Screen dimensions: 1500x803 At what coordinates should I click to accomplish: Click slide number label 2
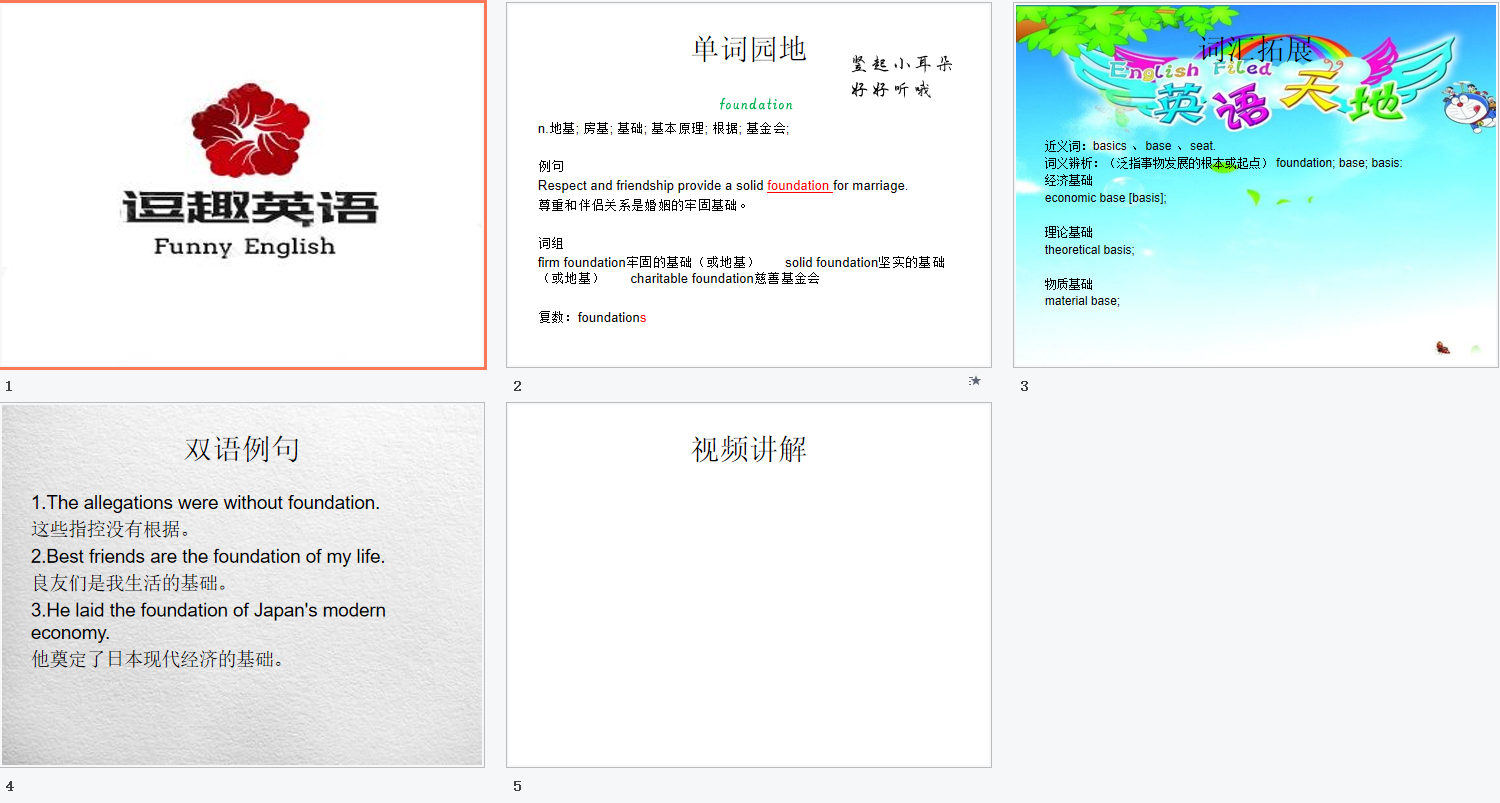517,386
